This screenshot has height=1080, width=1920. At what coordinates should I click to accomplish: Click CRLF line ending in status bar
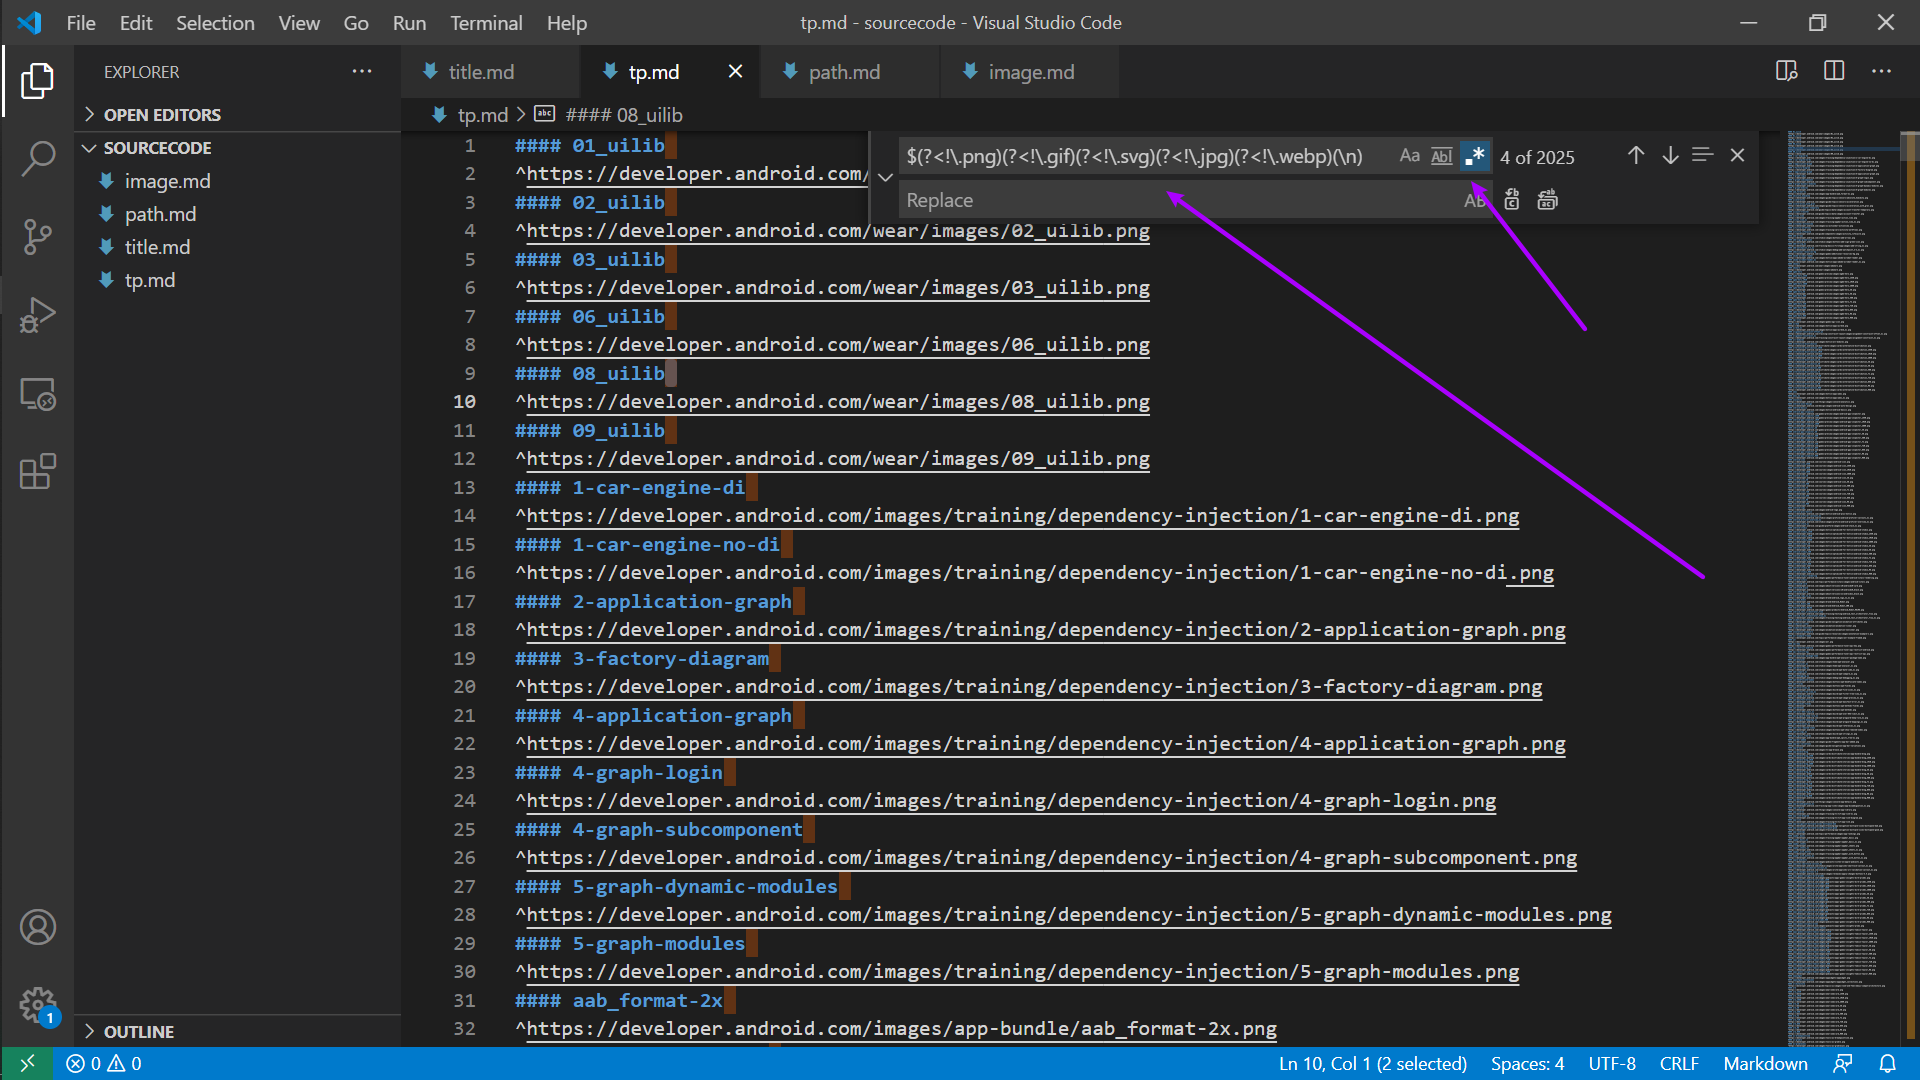click(x=1678, y=1063)
